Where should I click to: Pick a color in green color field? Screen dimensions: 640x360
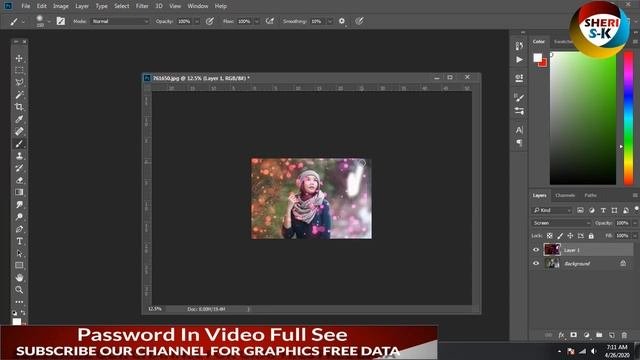pos(583,118)
